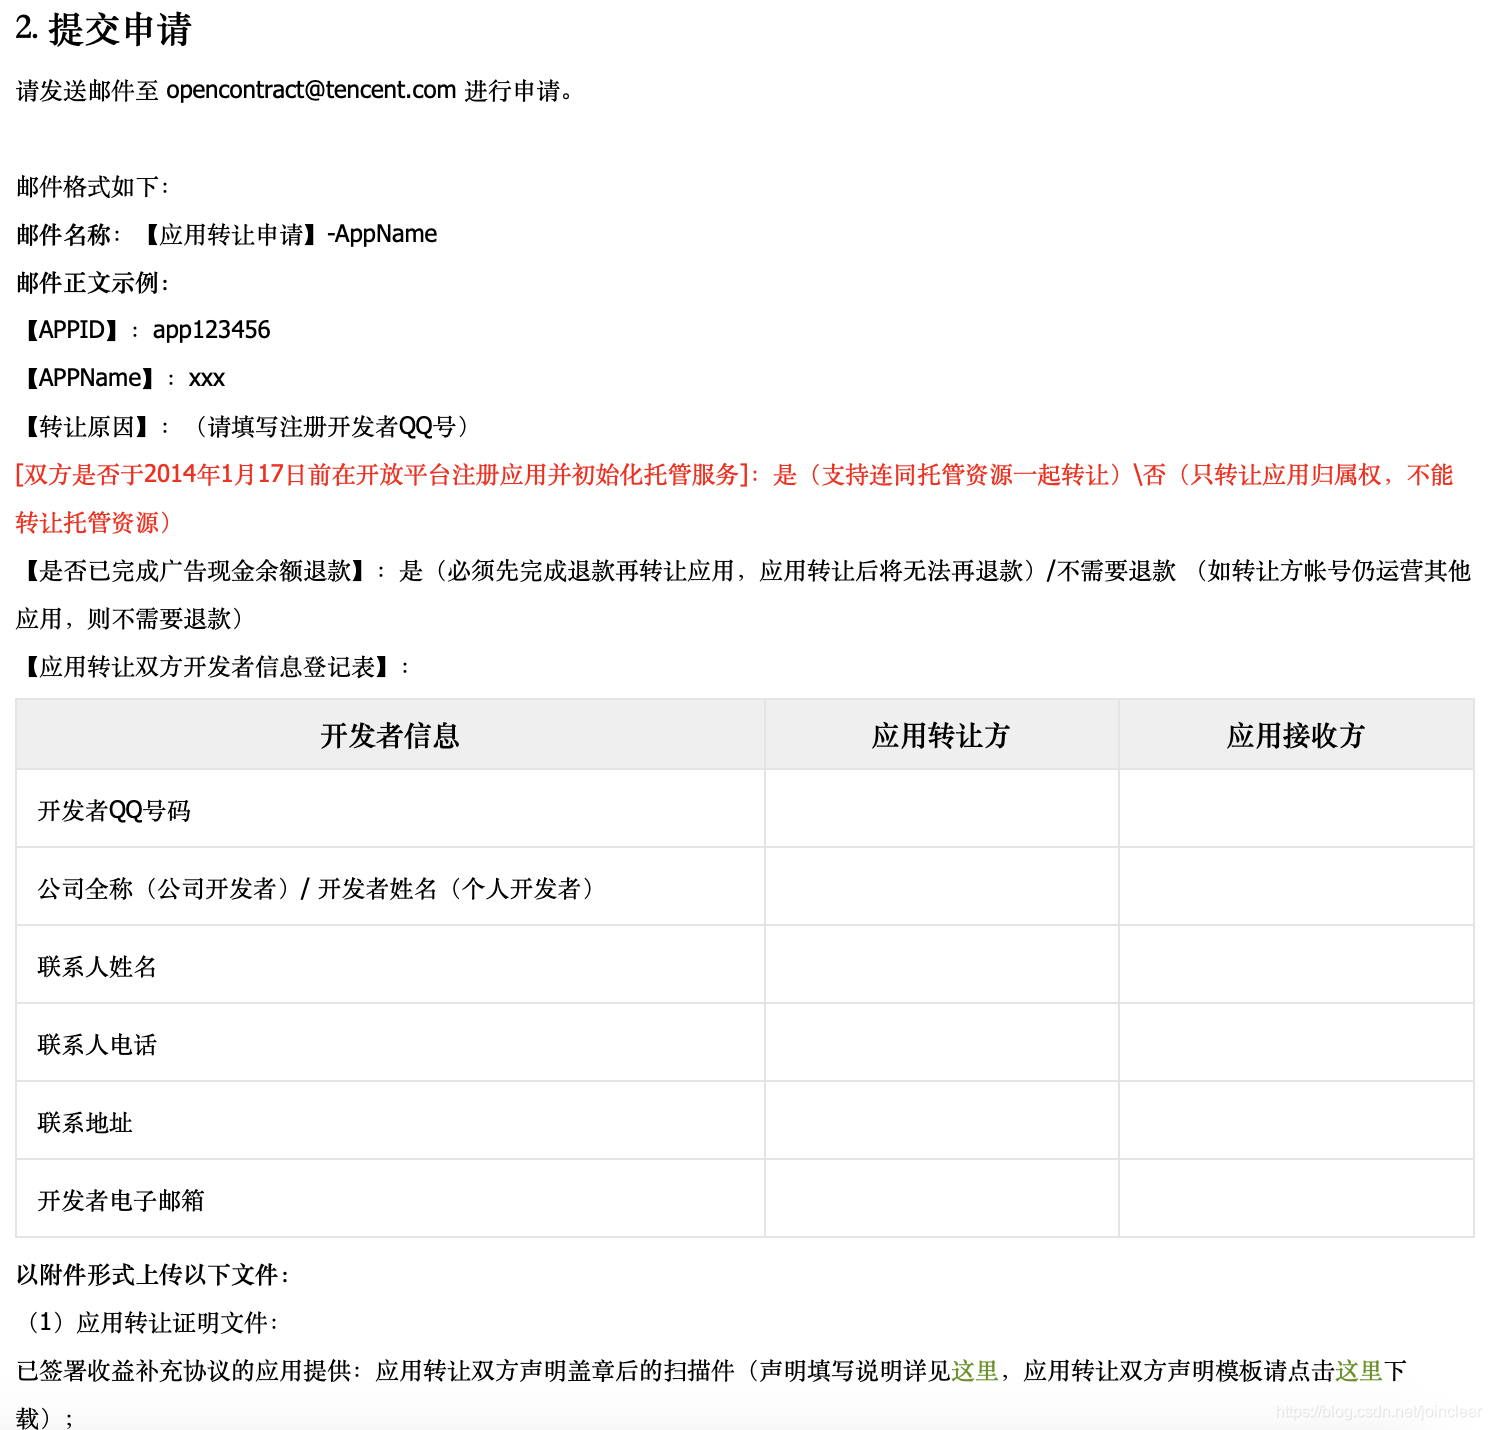
Task: Click the 【APPName】: xxx line
Action: point(121,378)
